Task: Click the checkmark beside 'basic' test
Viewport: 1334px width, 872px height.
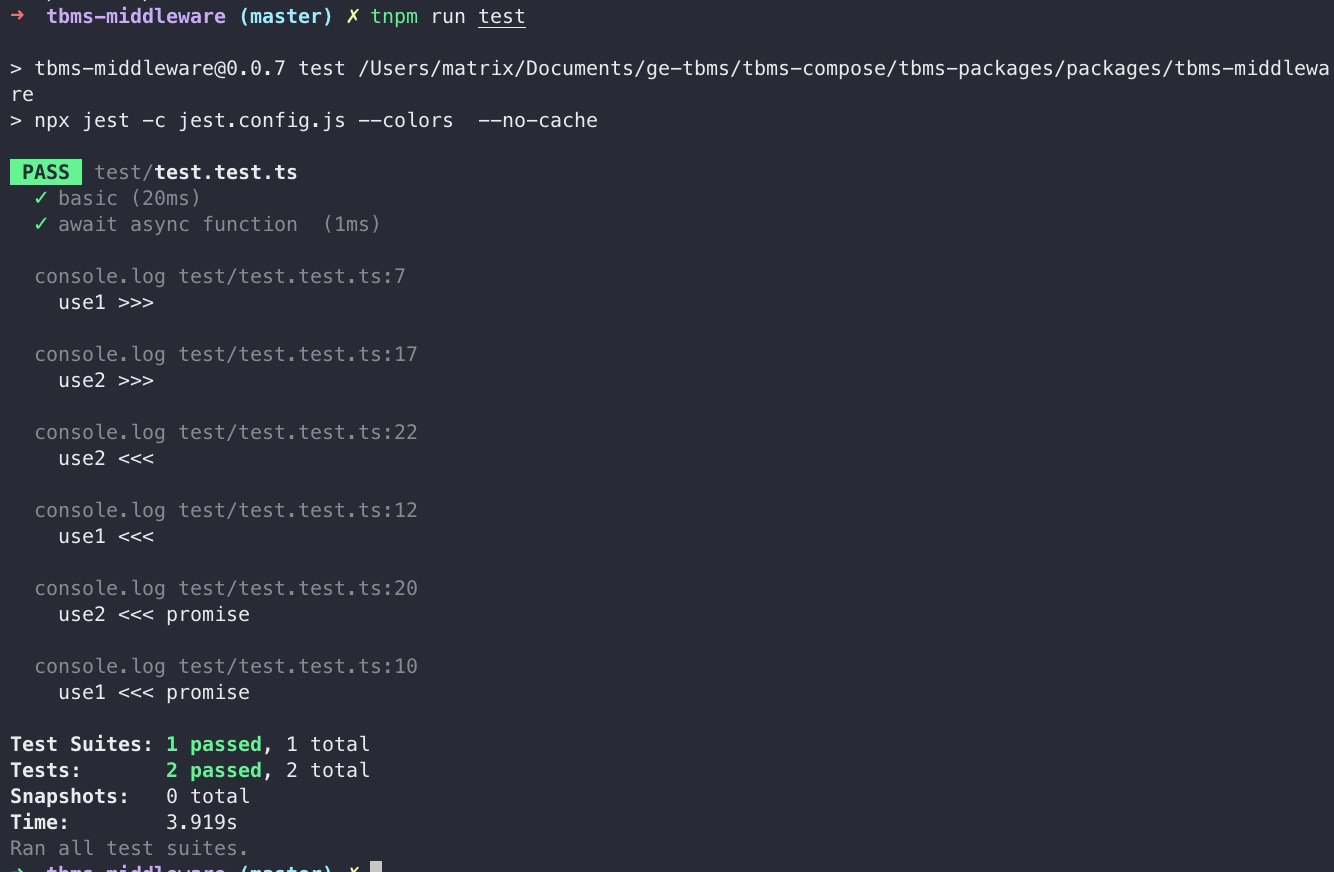Action: coord(41,198)
